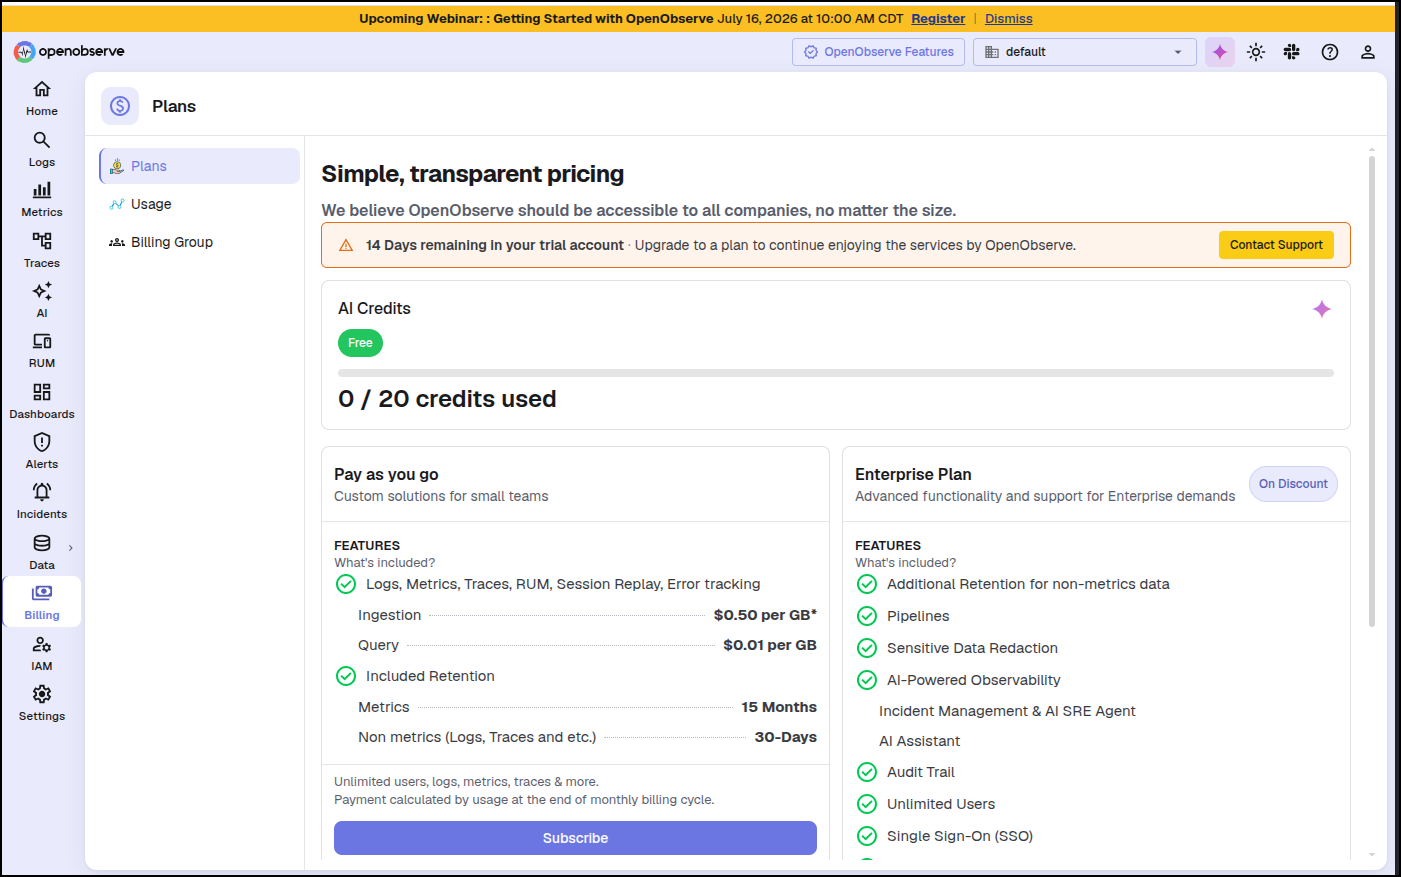Click the warning triangle in trial banner
Screen dimensions: 1401x877
(346, 245)
